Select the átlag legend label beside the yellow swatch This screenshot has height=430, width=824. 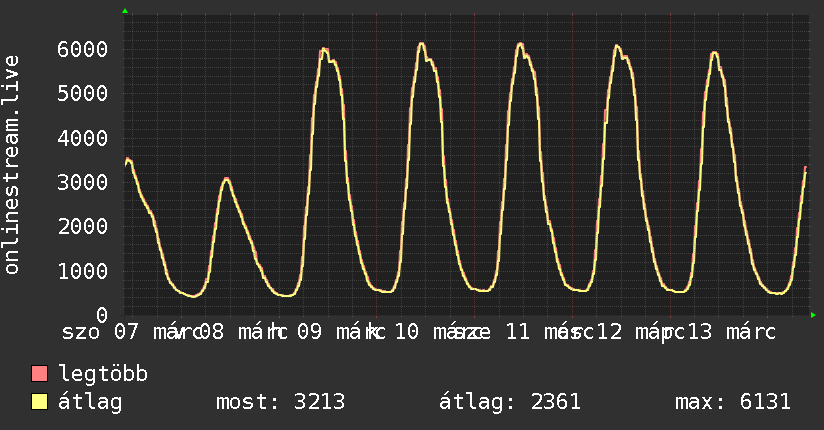[90, 402]
